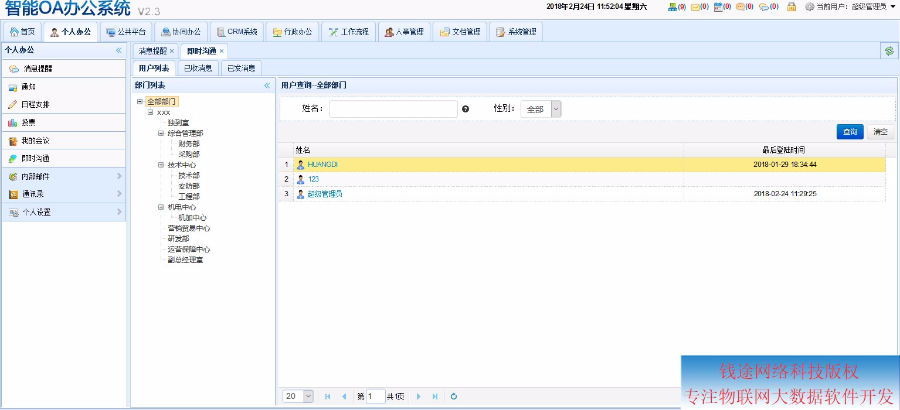Image resolution: width=900 pixels, height=410 pixels.
Task: Click the blue 查询 button
Action: (850, 132)
